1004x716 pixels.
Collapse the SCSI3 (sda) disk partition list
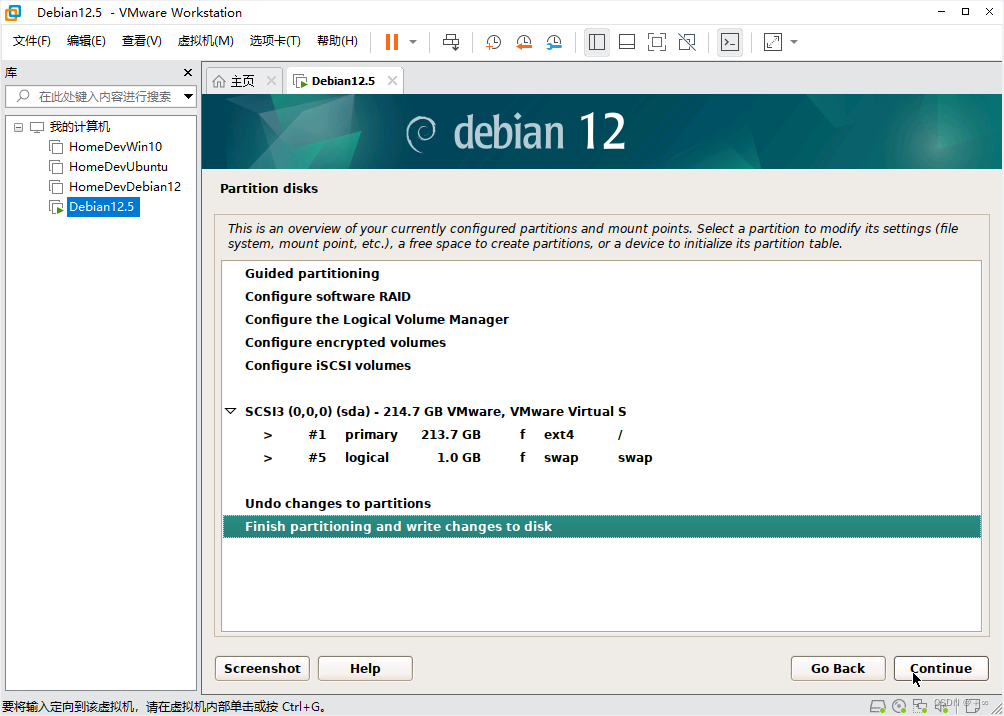[231, 411]
